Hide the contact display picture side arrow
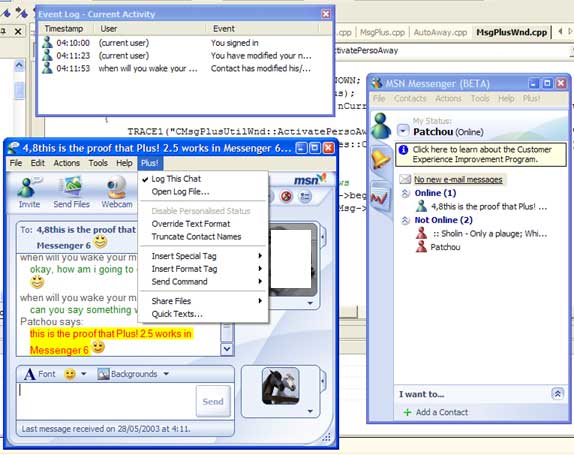Screen dimensions: 574x455 [x=323, y=236]
